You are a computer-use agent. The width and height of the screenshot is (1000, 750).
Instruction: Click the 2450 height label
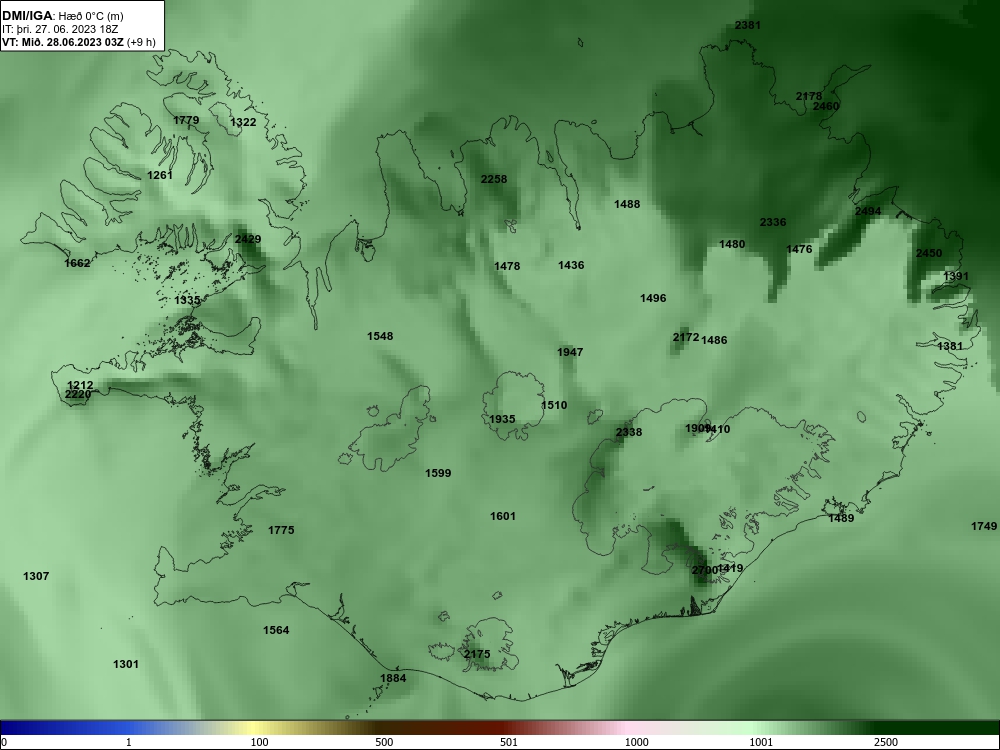click(929, 254)
